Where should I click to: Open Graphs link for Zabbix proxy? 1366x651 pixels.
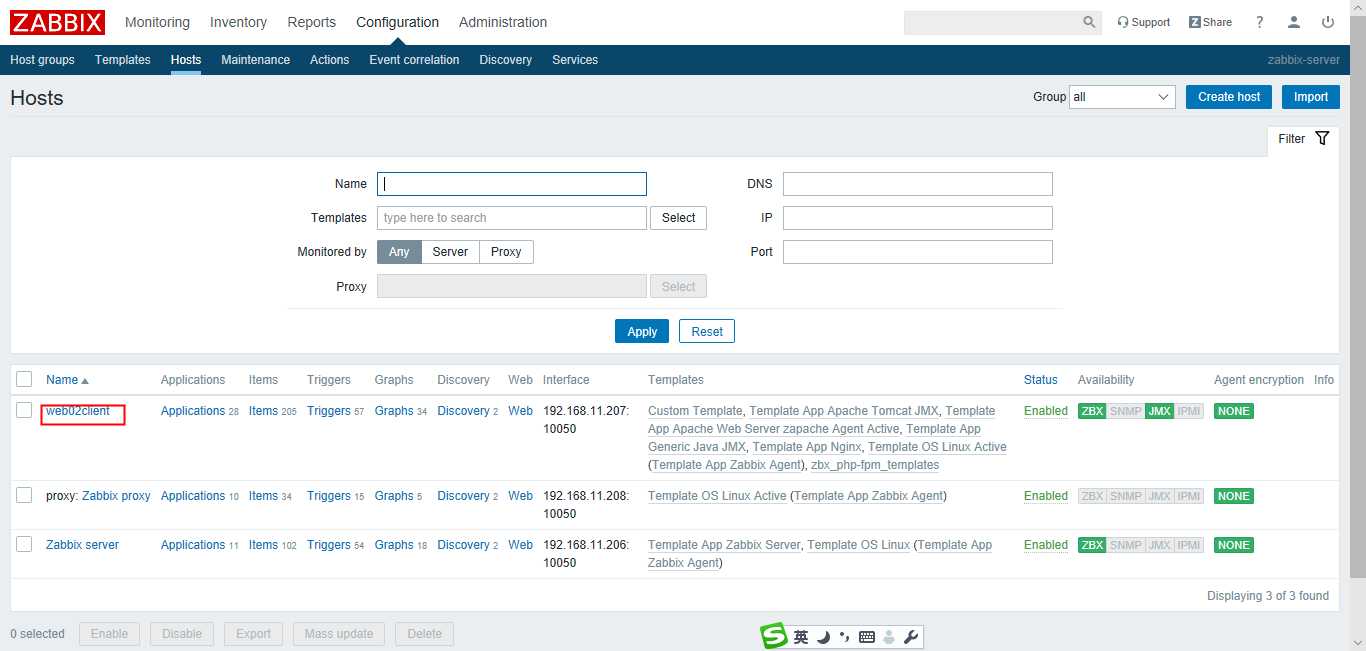pos(394,496)
